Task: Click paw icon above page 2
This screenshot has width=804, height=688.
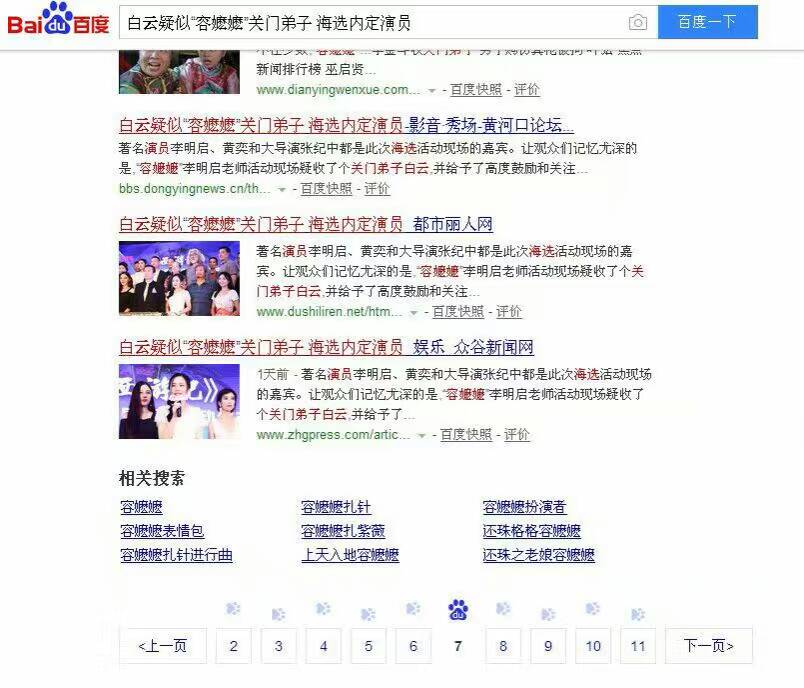Action: tap(233, 609)
